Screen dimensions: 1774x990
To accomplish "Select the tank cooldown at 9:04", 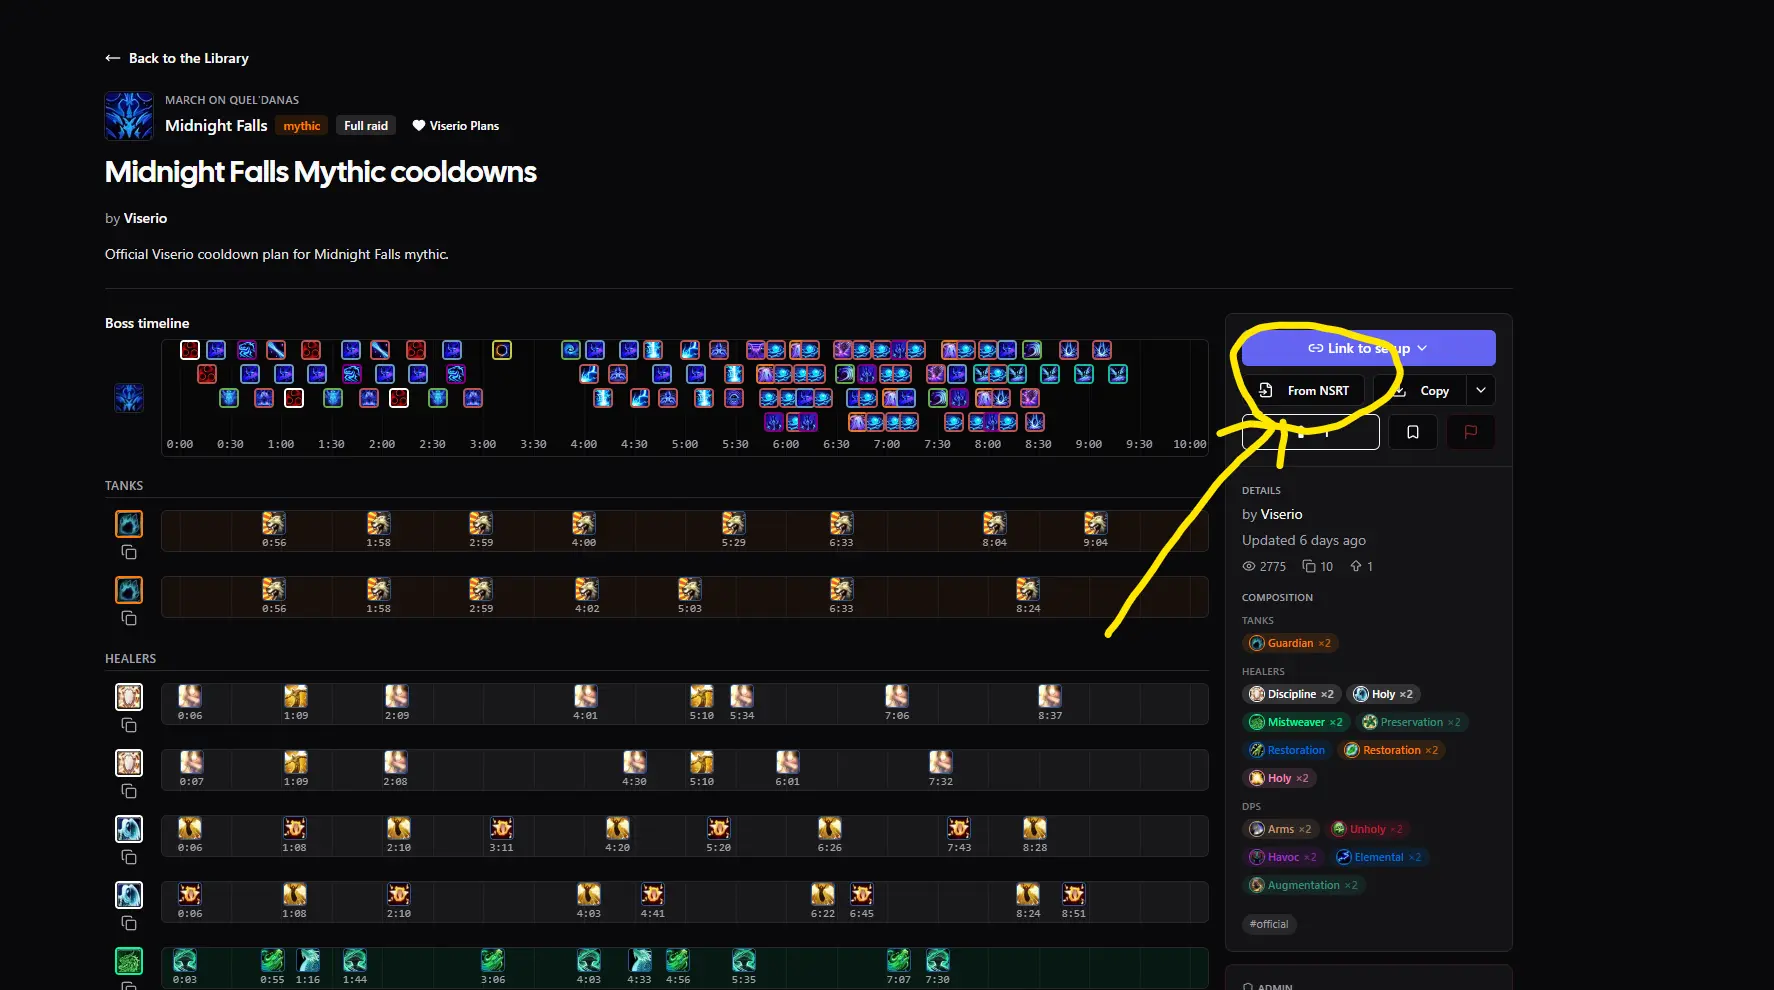I will 1095,524.
